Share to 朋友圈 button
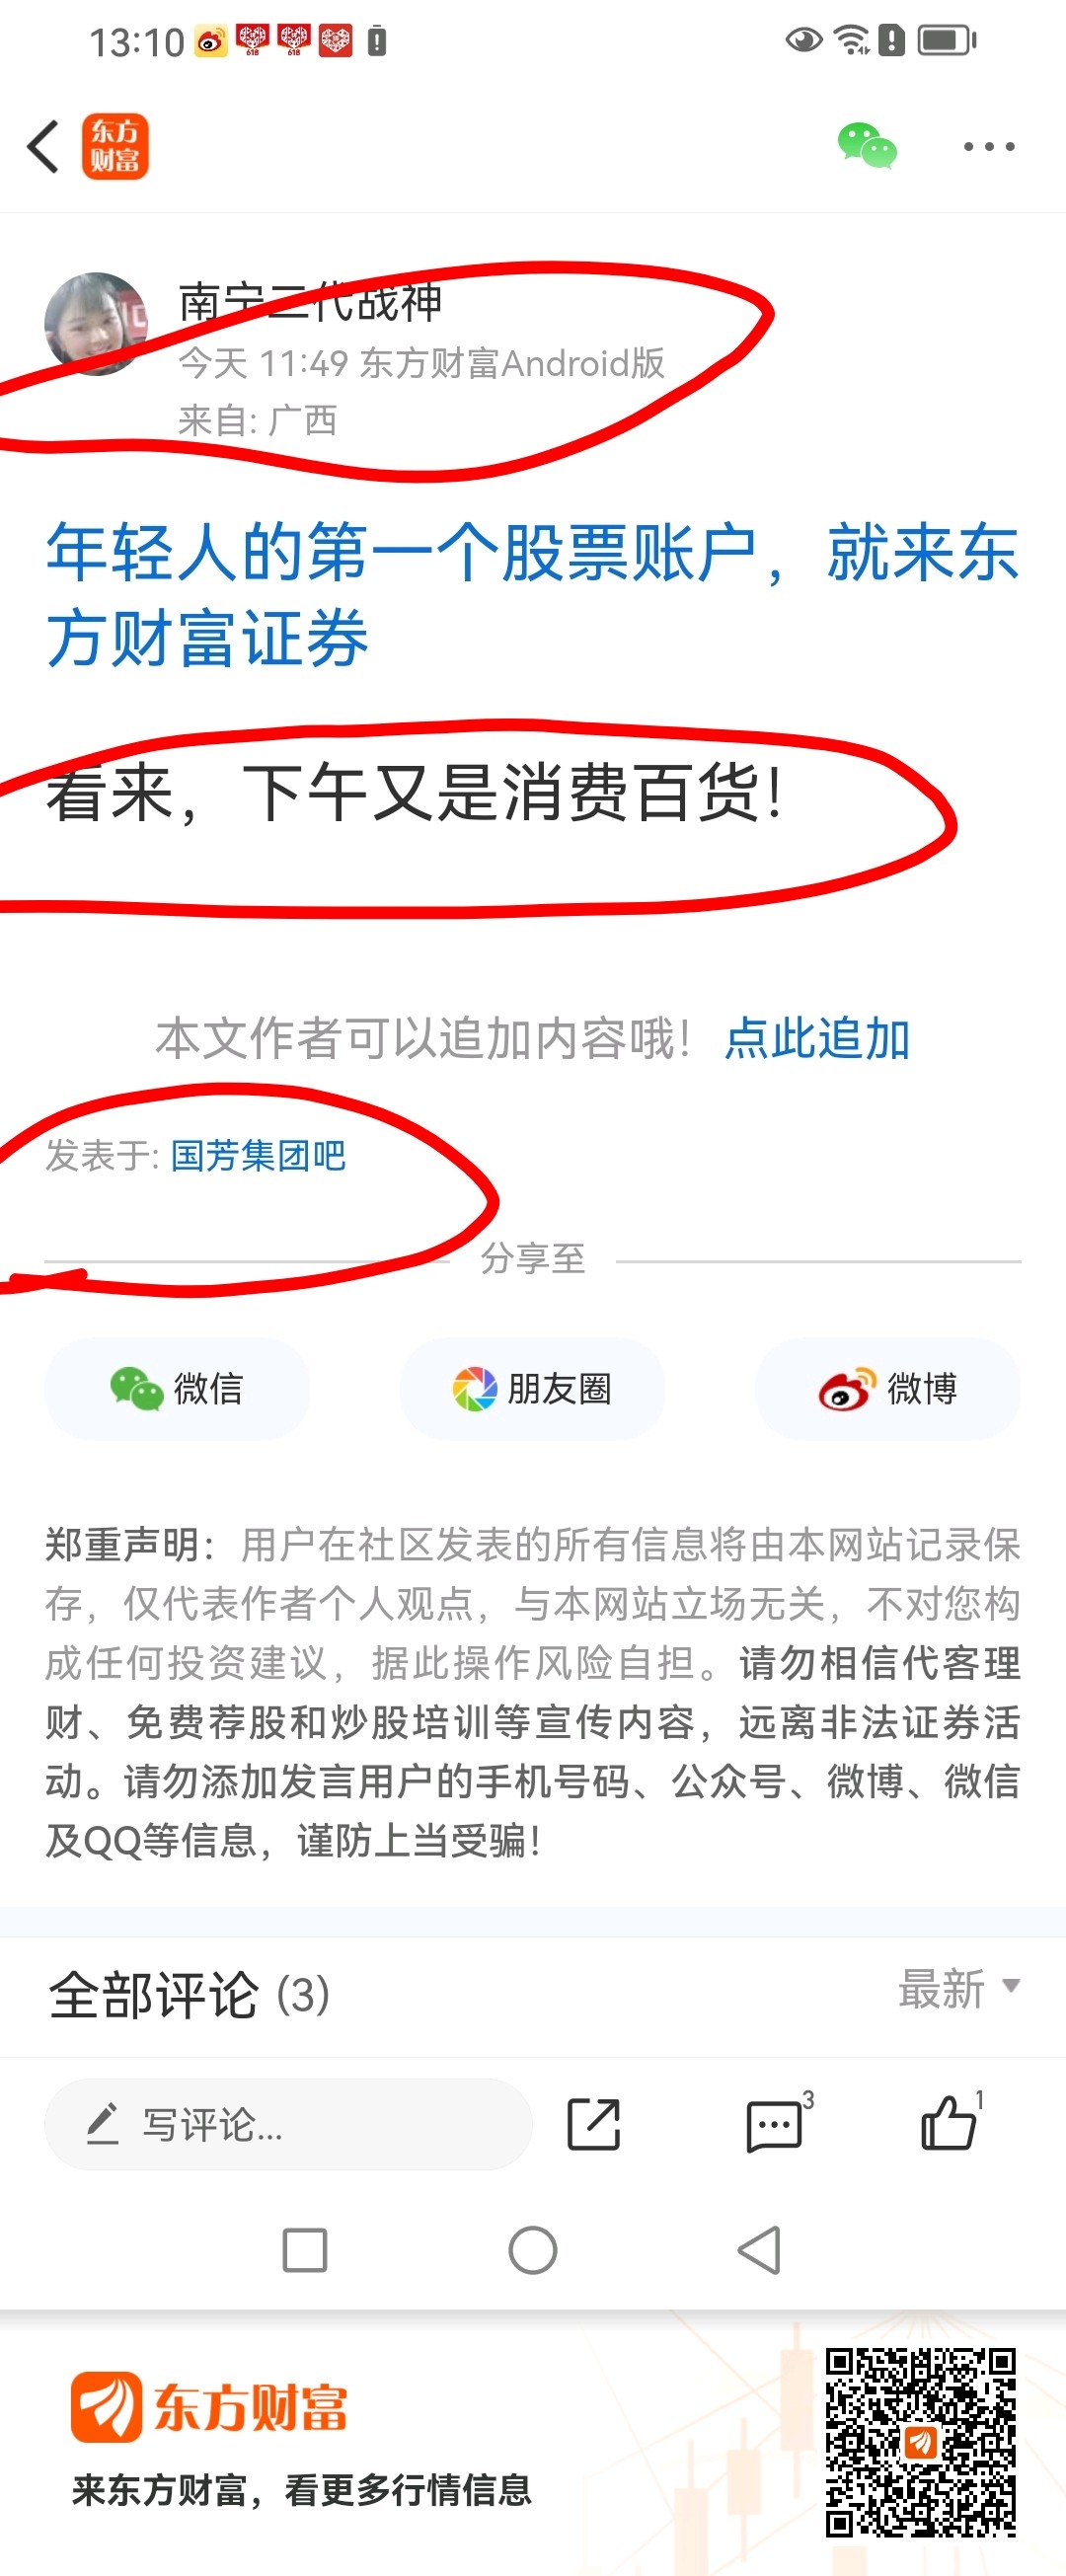This screenshot has height=2576, width=1066. tap(532, 1388)
